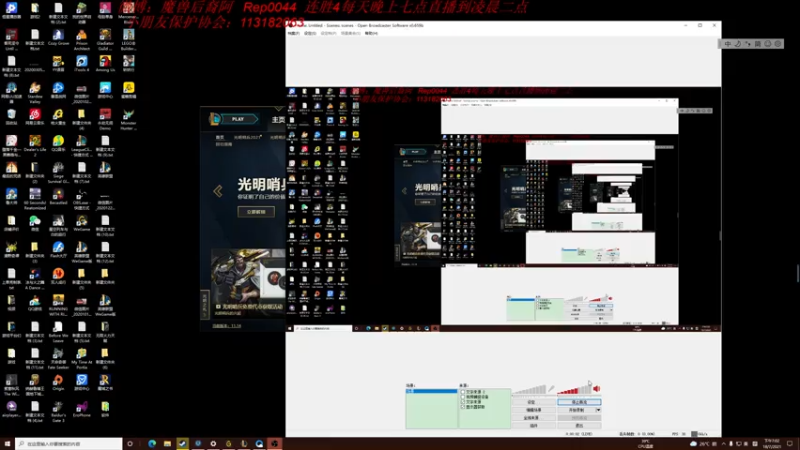
Task: Select the EroPhone desktop icon
Action: click(x=82, y=409)
